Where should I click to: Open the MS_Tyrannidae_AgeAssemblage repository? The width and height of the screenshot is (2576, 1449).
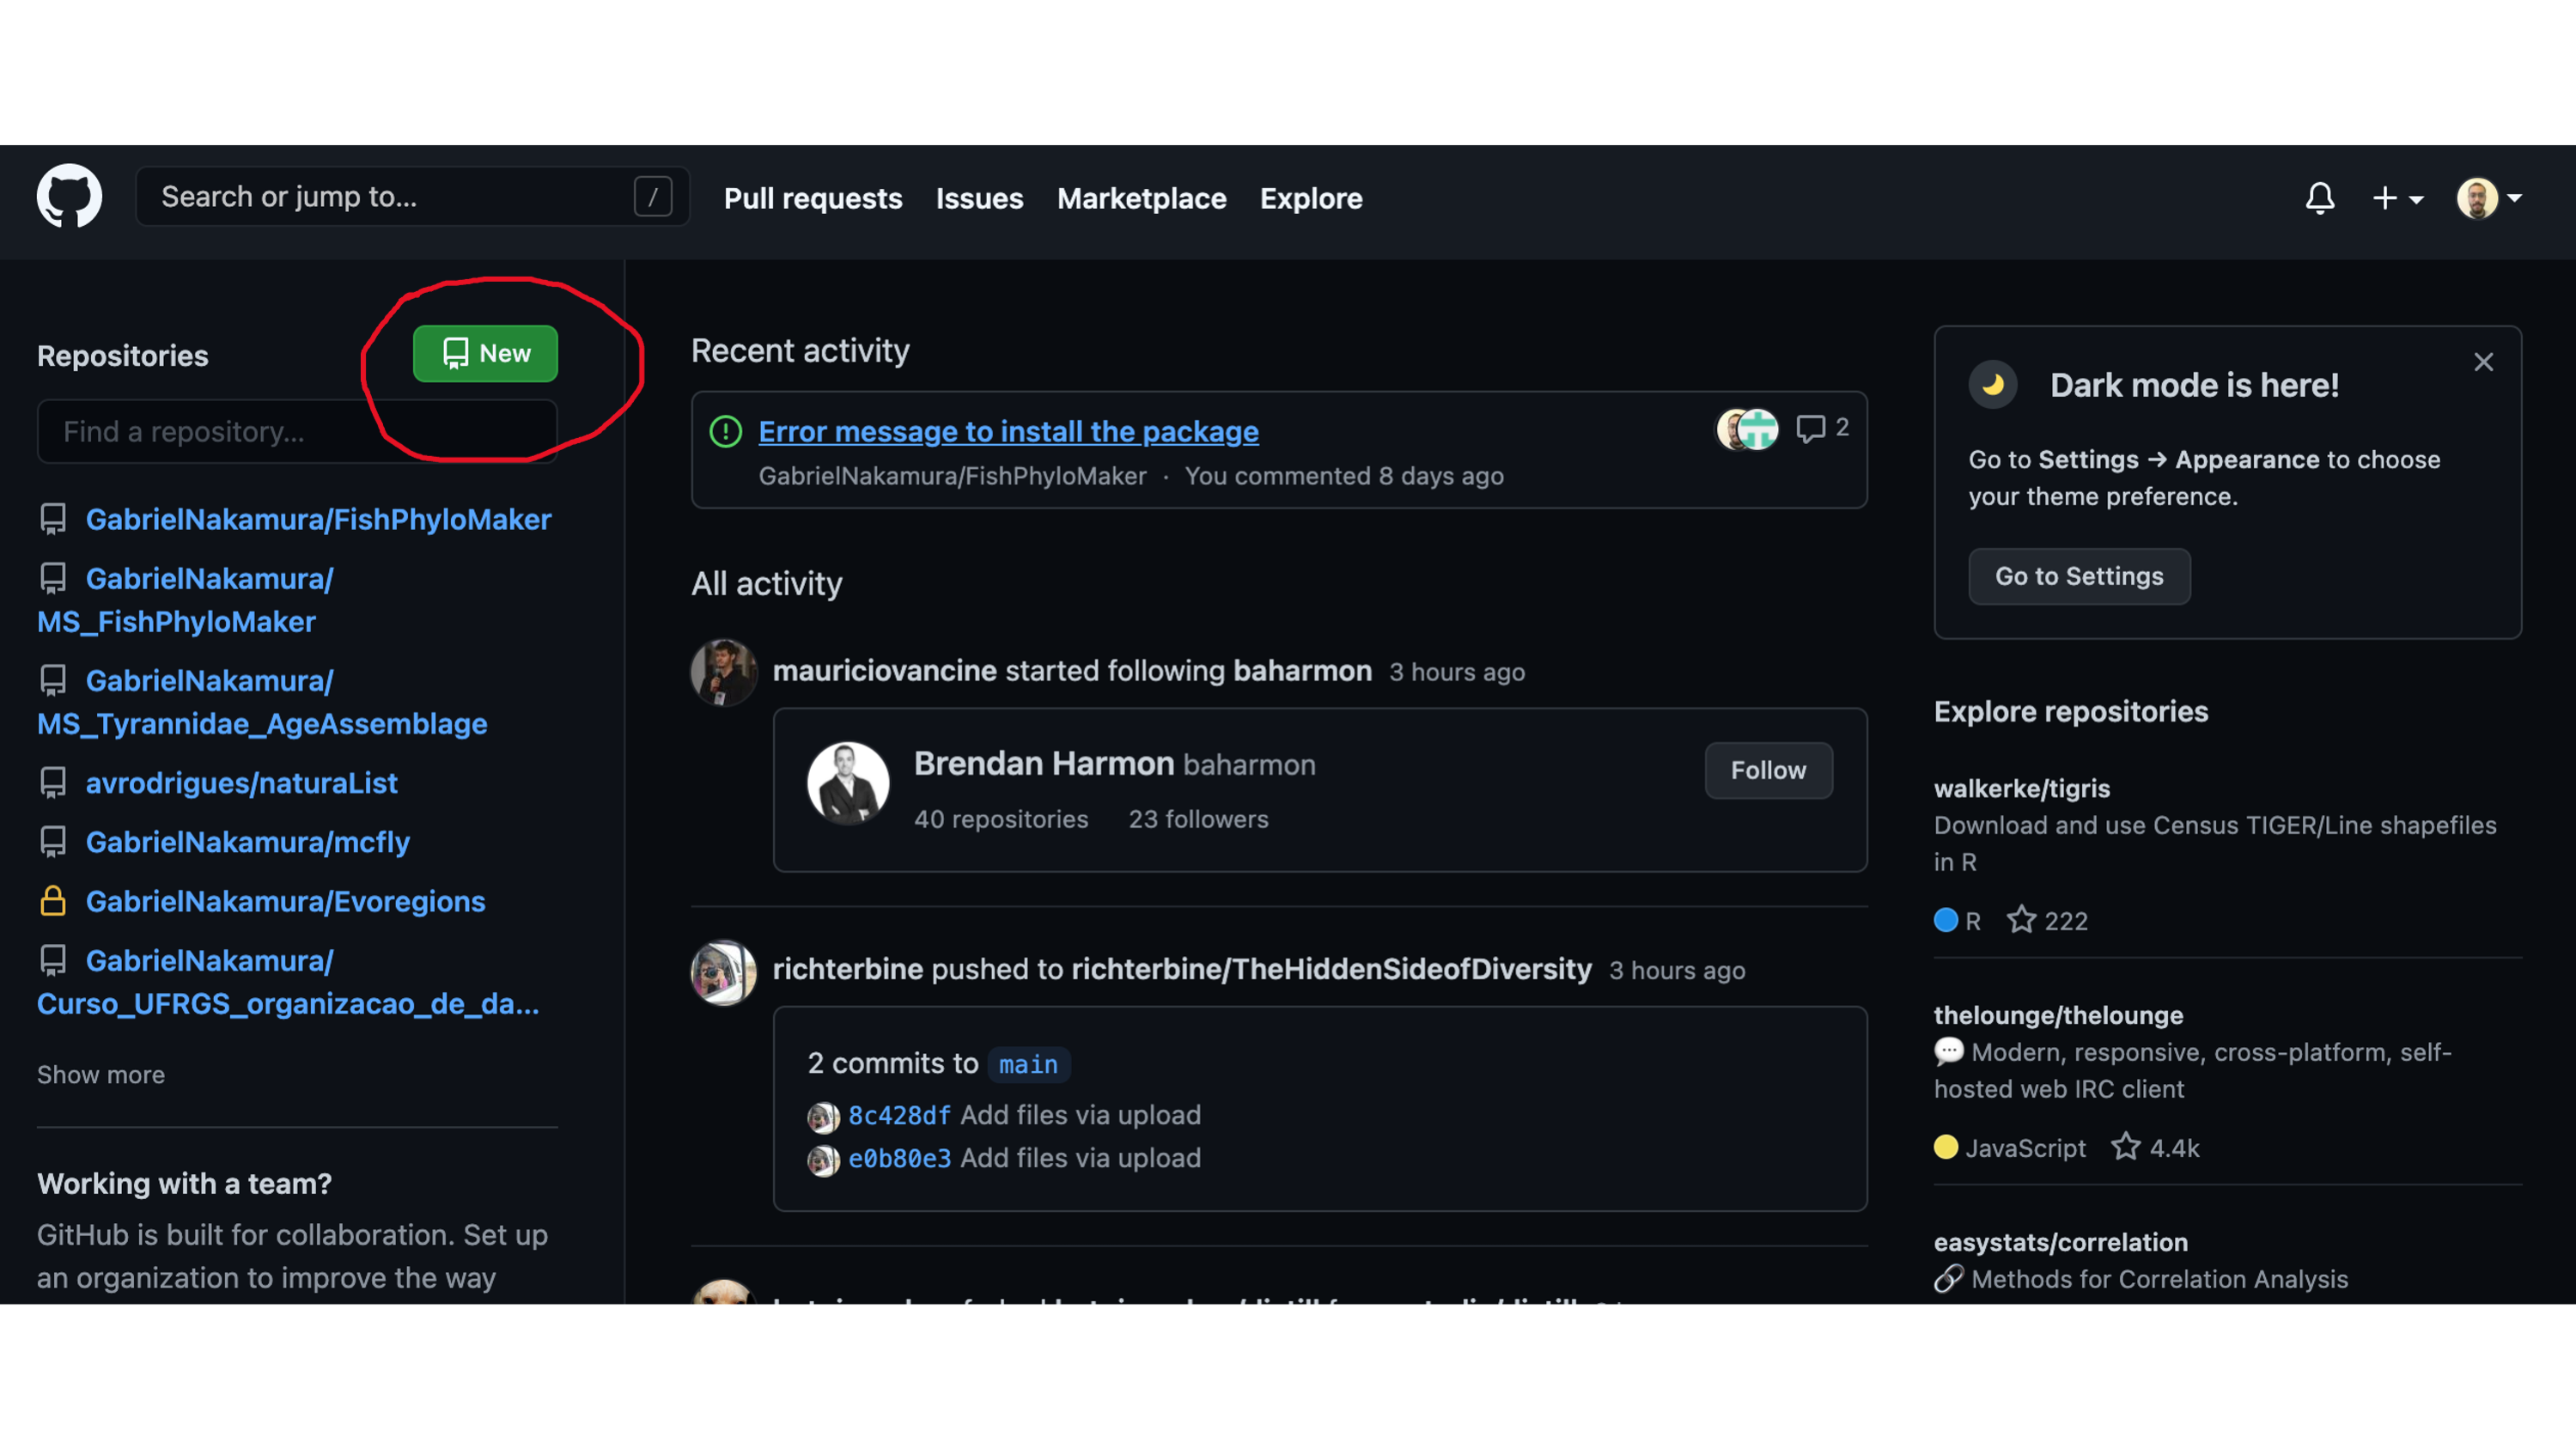click(262, 702)
